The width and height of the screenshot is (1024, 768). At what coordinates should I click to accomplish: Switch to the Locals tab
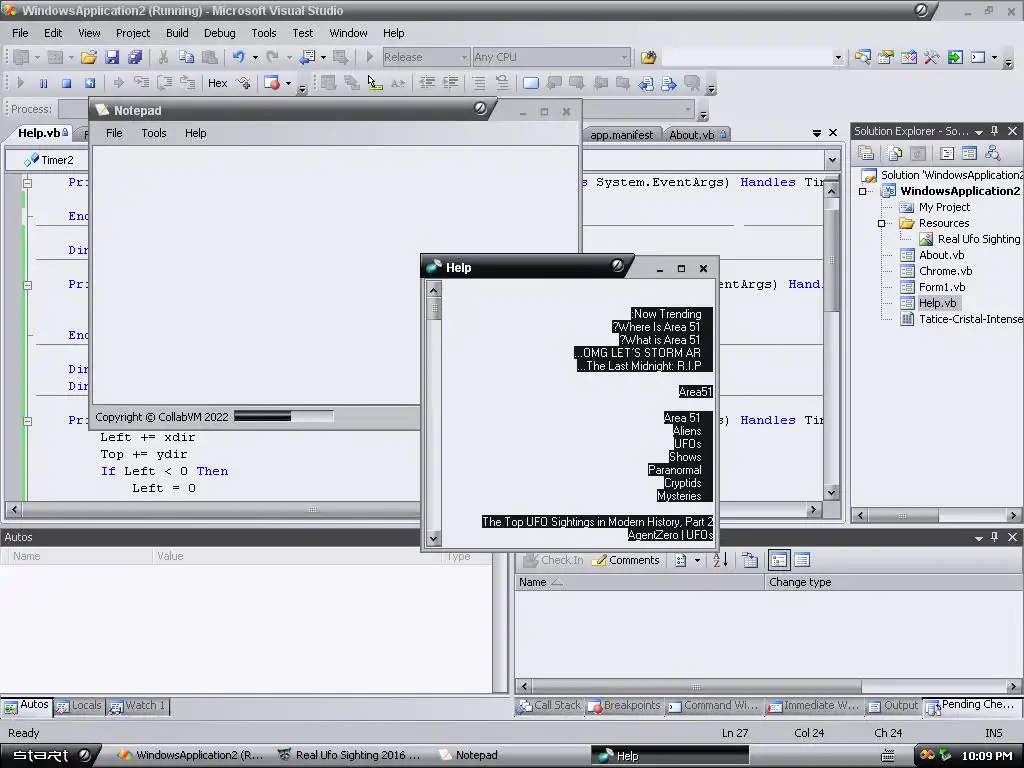[x=79, y=706]
